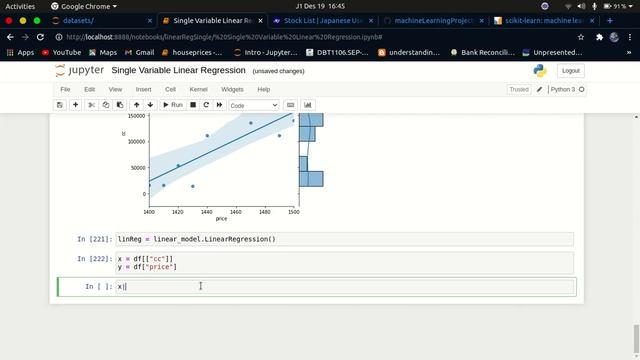The width and height of the screenshot is (640, 360).
Task: Open the system volume indicator
Action: (x=581, y=6)
